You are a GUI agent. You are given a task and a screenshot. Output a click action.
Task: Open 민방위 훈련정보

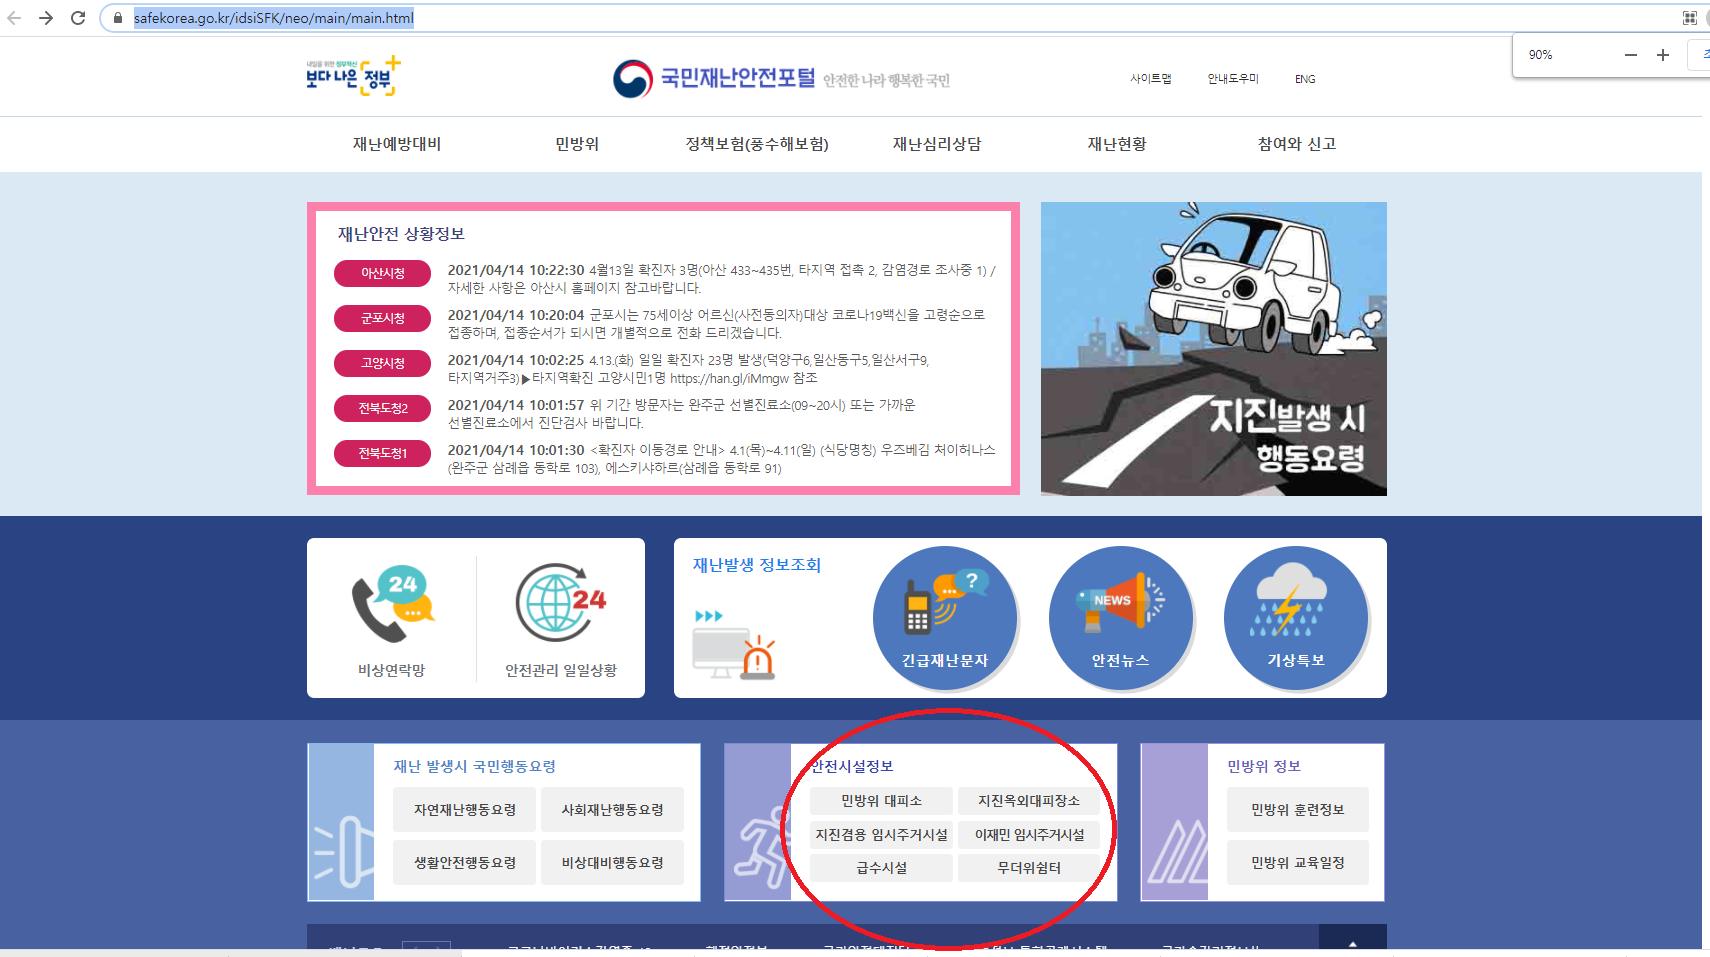(1298, 810)
